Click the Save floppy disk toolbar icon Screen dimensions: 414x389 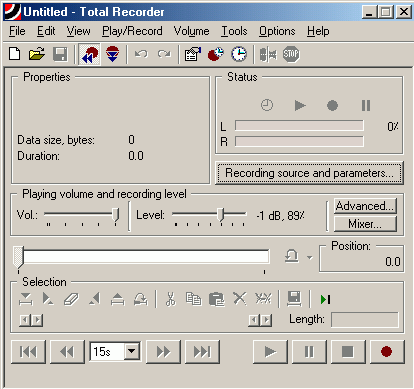click(x=60, y=54)
